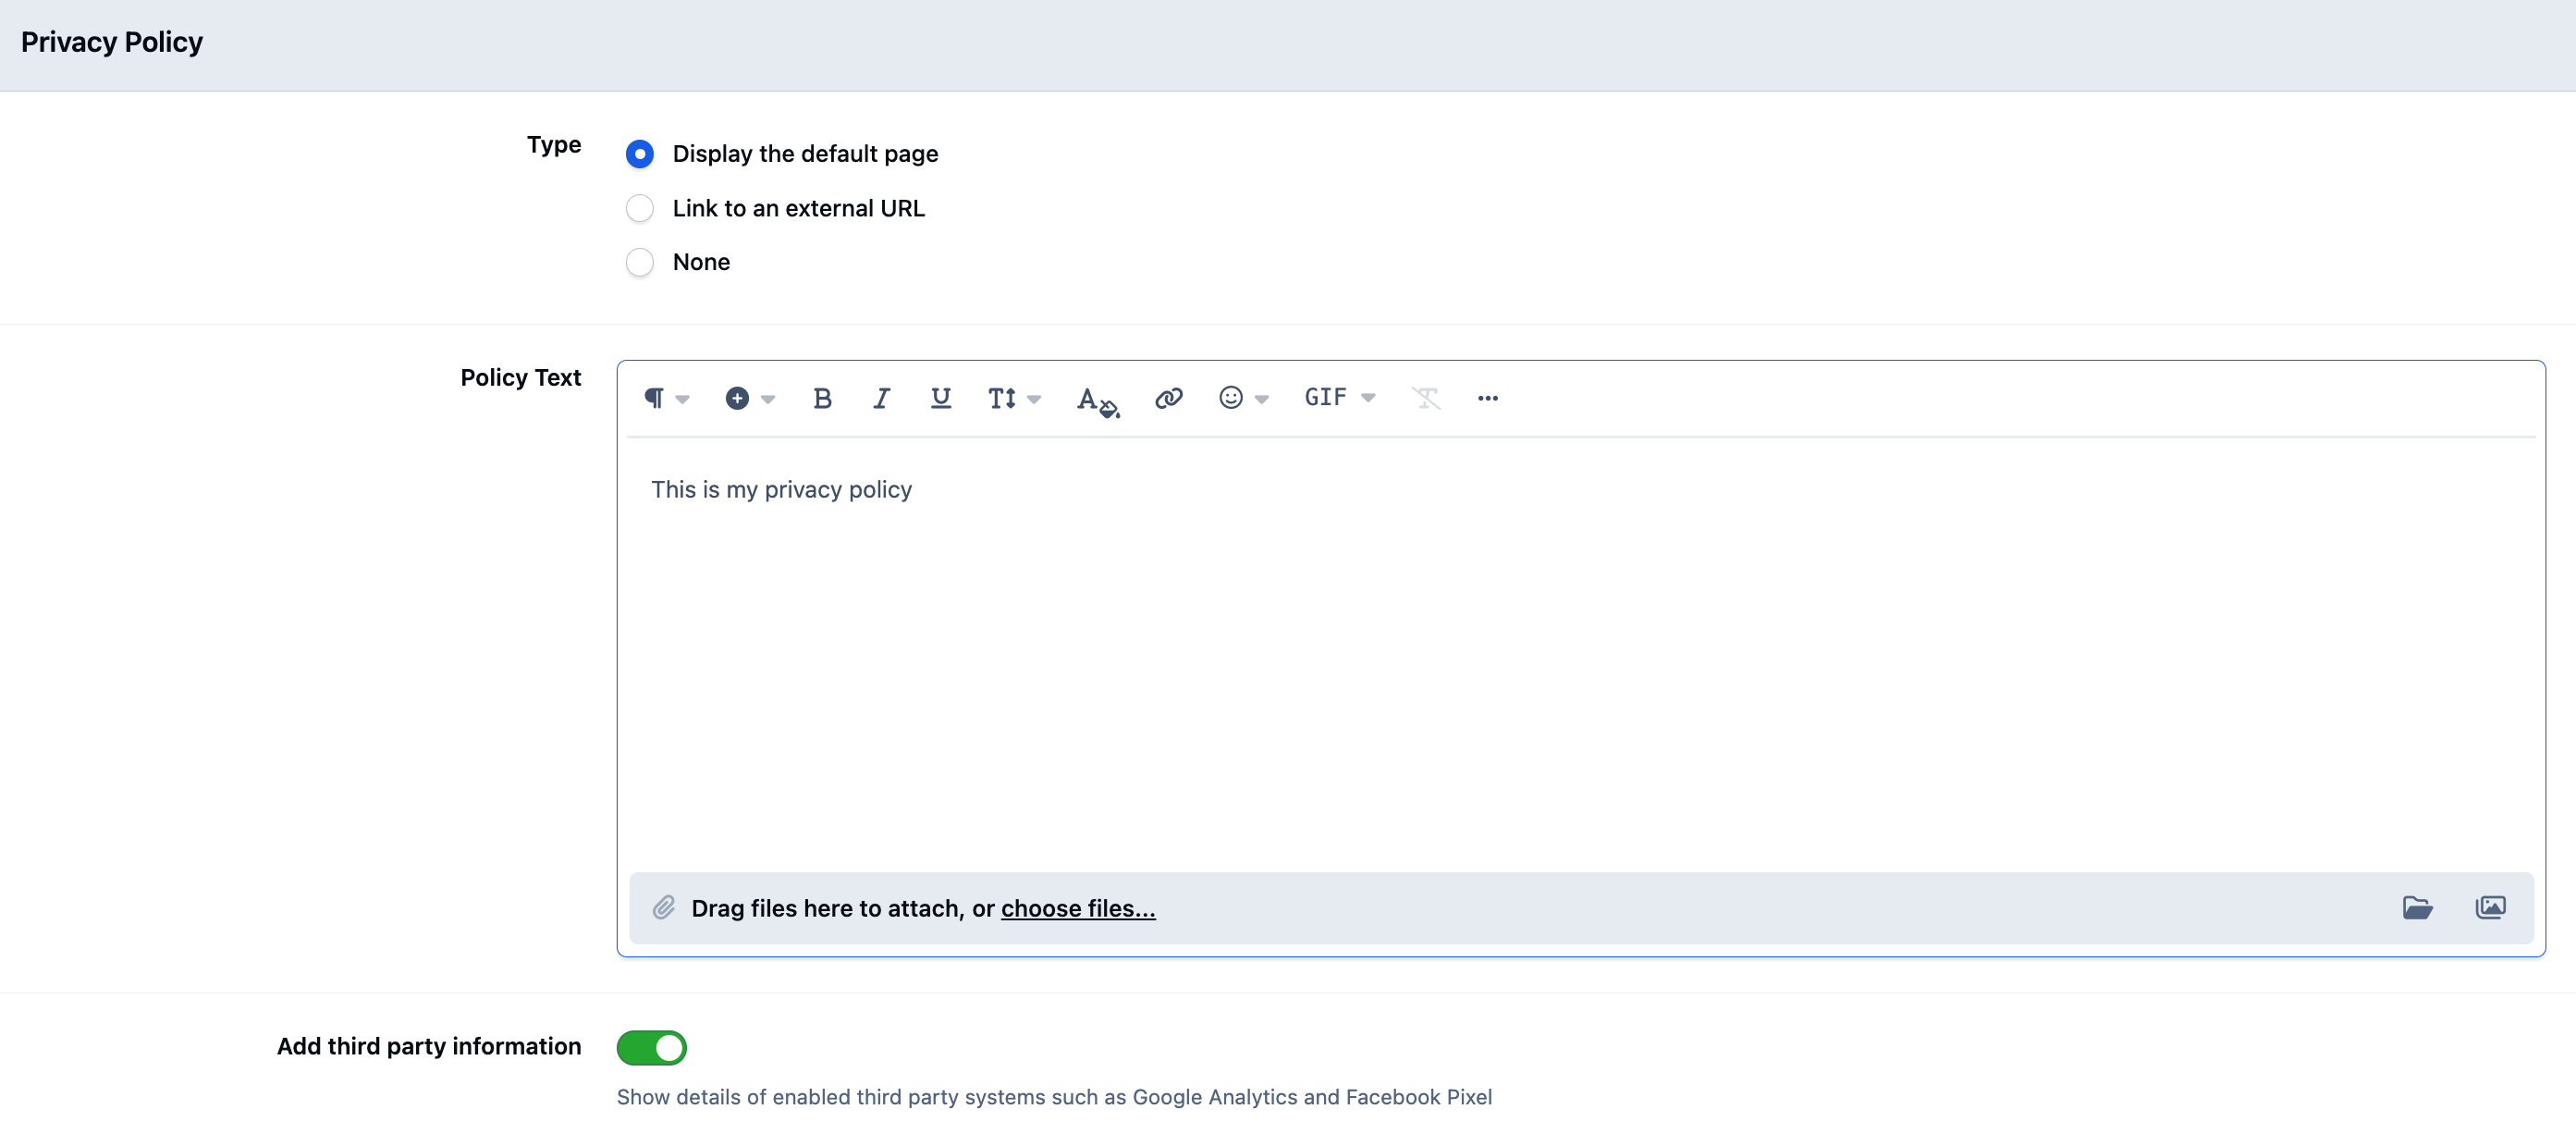Image resolution: width=2576 pixels, height=1134 pixels.
Task: Open the emoji picker dropdown
Action: pyautogui.click(x=1243, y=398)
